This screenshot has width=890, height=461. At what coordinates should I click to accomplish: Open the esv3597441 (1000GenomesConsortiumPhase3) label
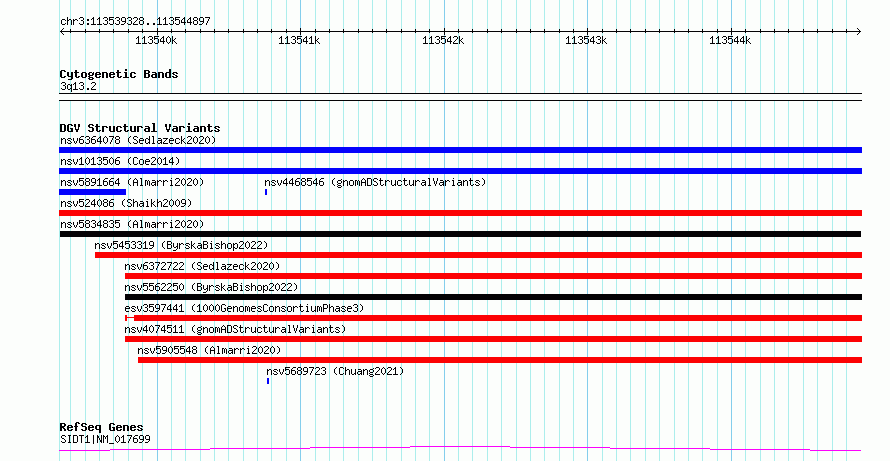[x=244, y=308]
